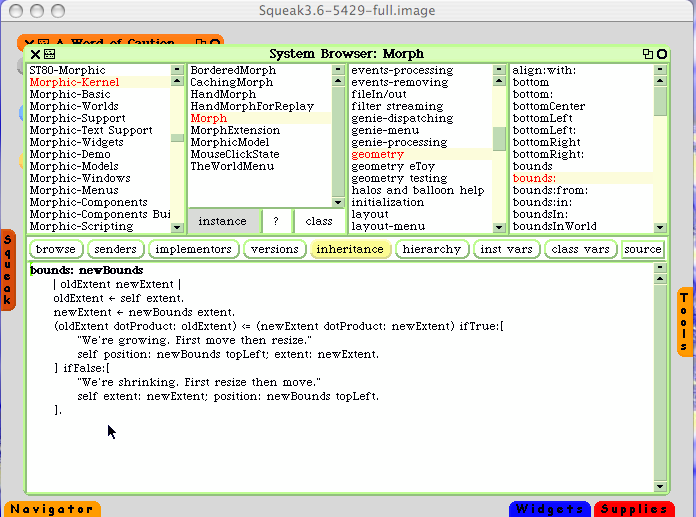Show class vars
Screen dimensions: 696x517
[581, 249]
